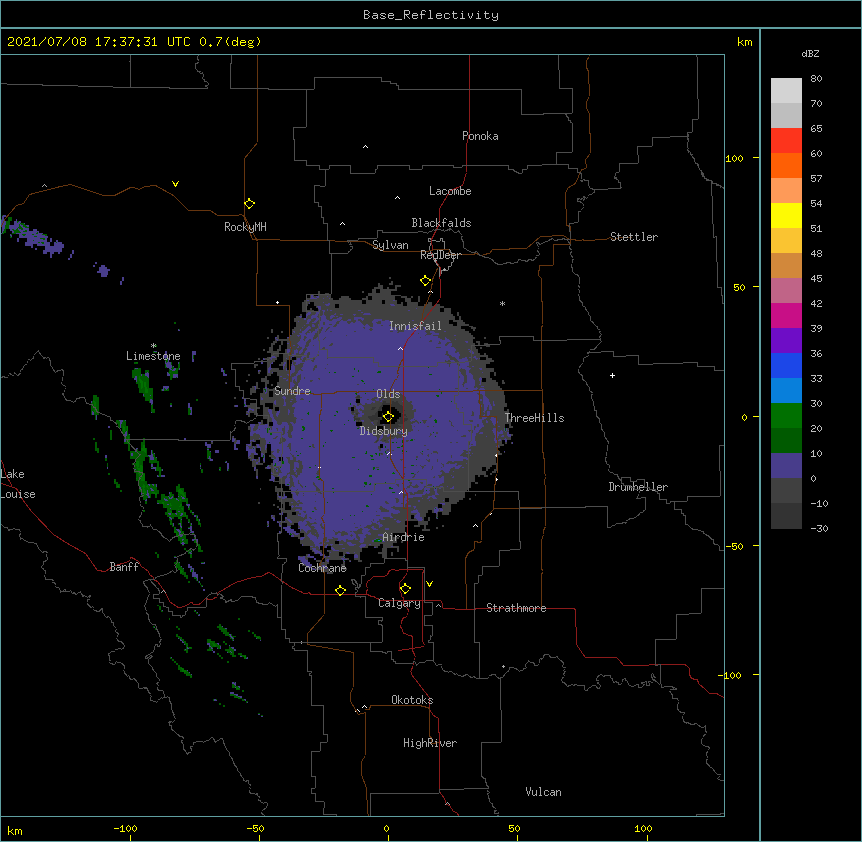
Task: Click the white asterisk marker above Limestone
Action: [x=153, y=346]
